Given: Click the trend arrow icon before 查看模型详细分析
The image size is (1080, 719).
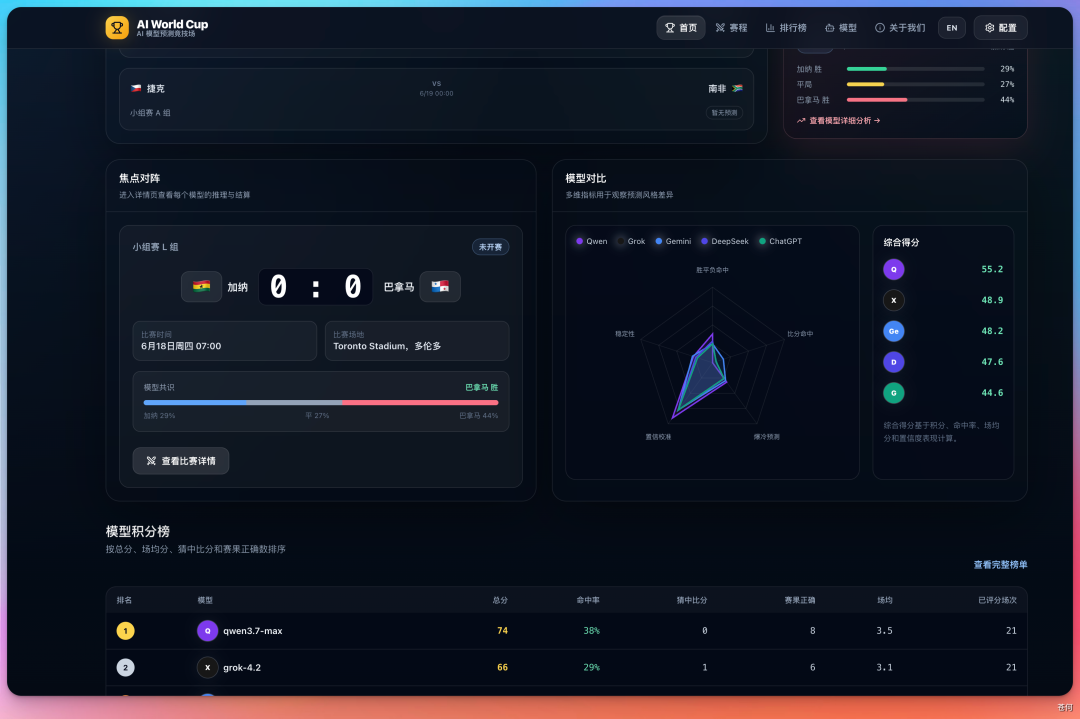Looking at the screenshot, I should tap(801, 121).
